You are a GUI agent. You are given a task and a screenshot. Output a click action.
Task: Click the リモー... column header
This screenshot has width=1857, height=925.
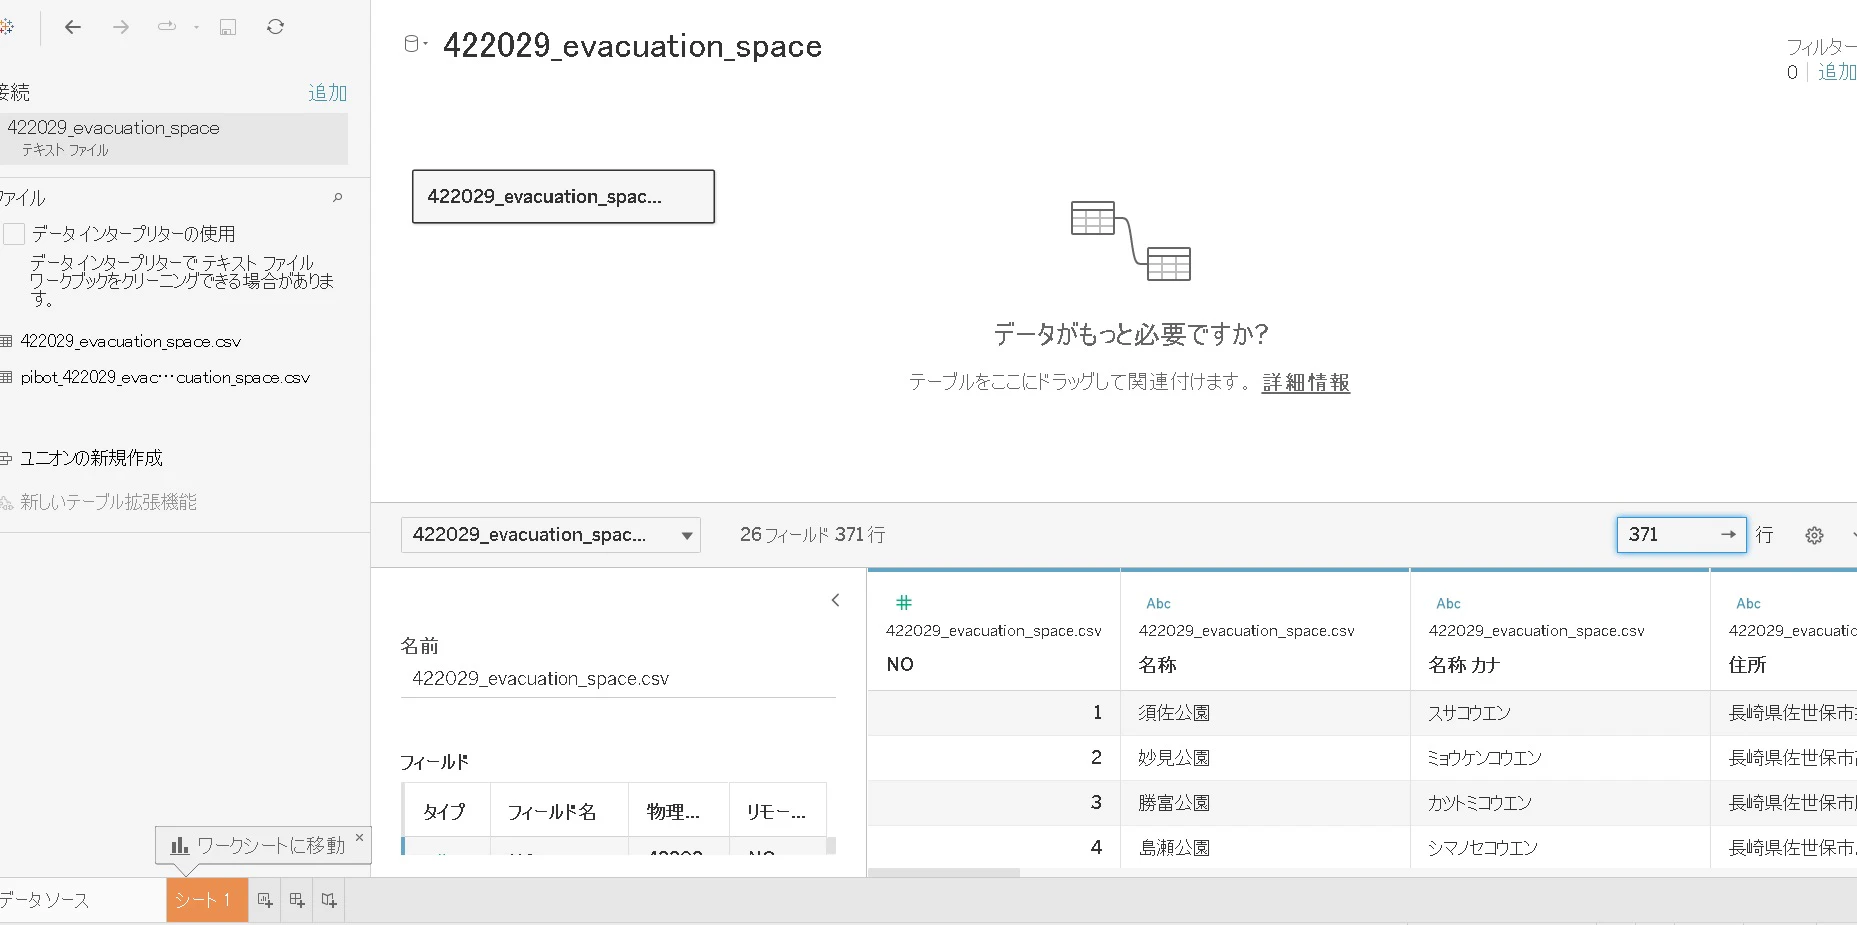776,812
